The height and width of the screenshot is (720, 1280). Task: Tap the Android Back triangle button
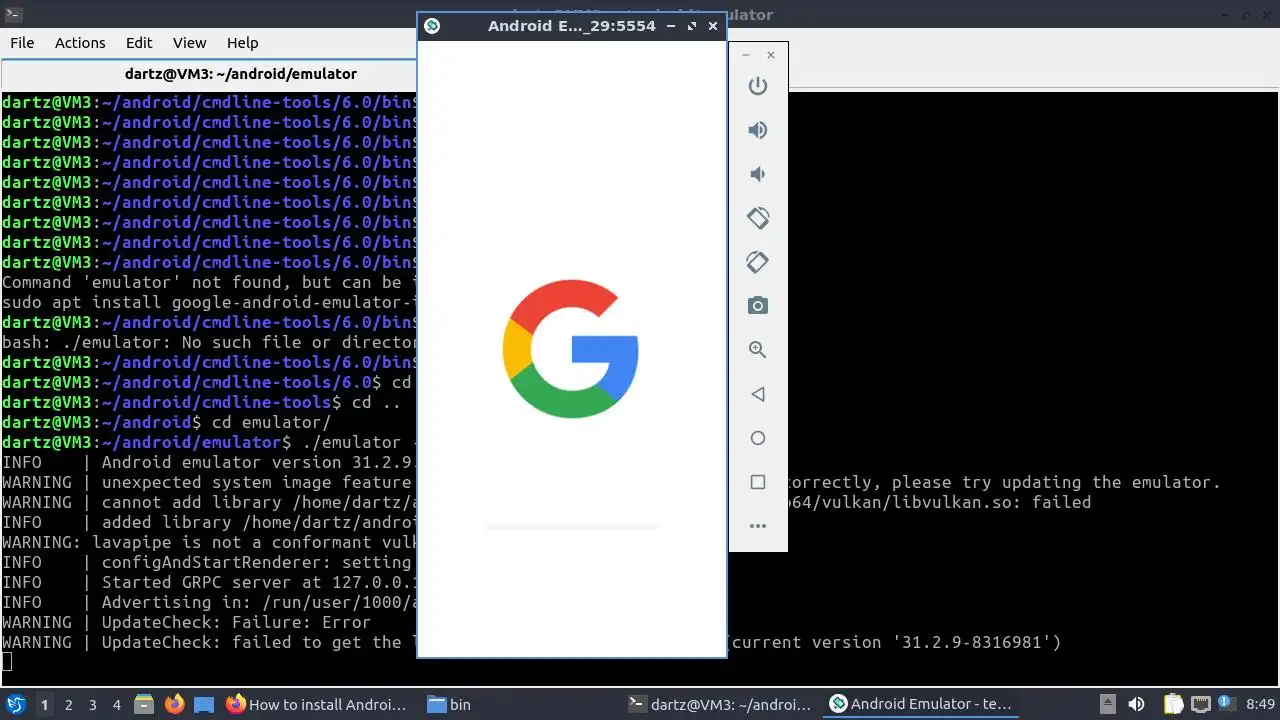pyautogui.click(x=758, y=394)
